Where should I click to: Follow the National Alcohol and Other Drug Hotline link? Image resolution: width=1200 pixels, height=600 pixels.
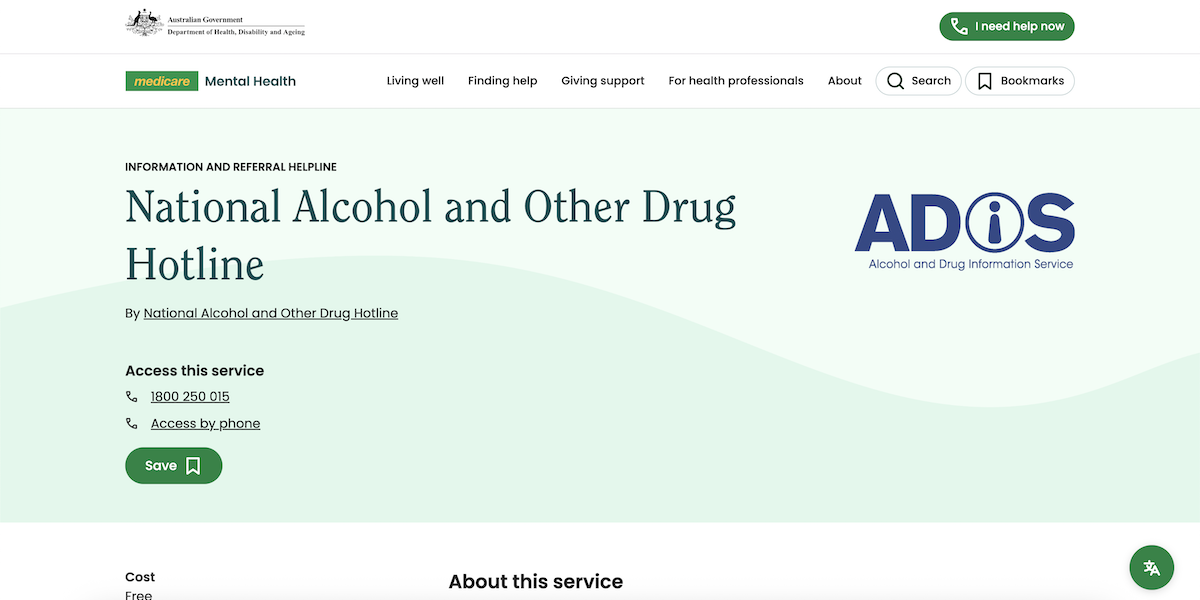(x=271, y=312)
